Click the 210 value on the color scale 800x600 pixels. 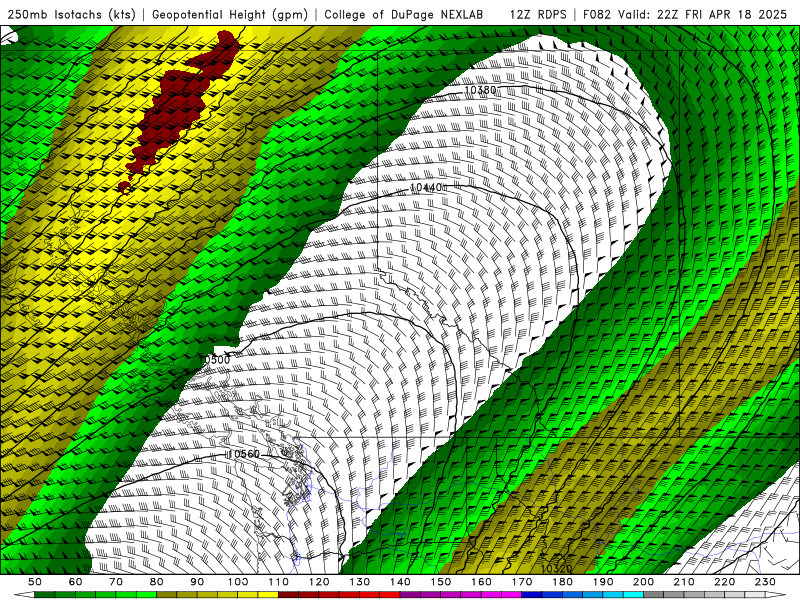tap(684, 582)
